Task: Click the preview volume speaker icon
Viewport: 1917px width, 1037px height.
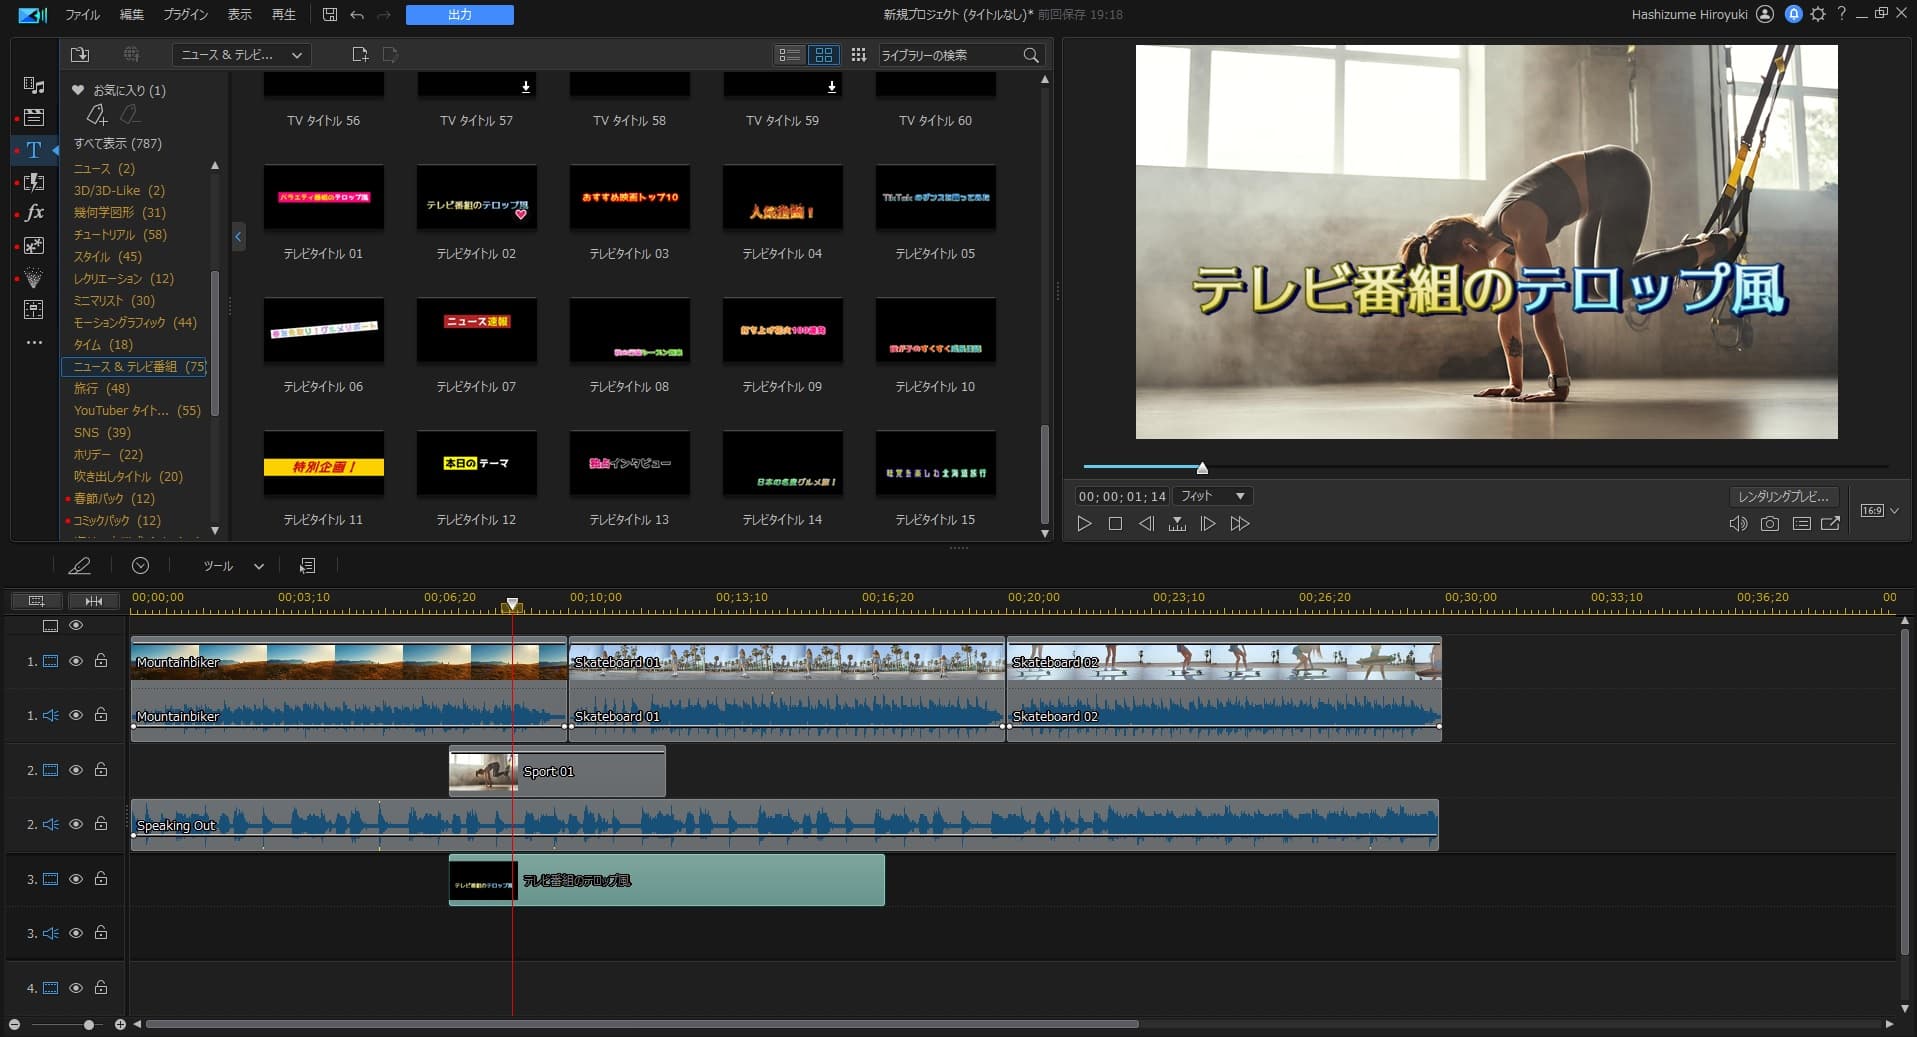Action: 1738,524
